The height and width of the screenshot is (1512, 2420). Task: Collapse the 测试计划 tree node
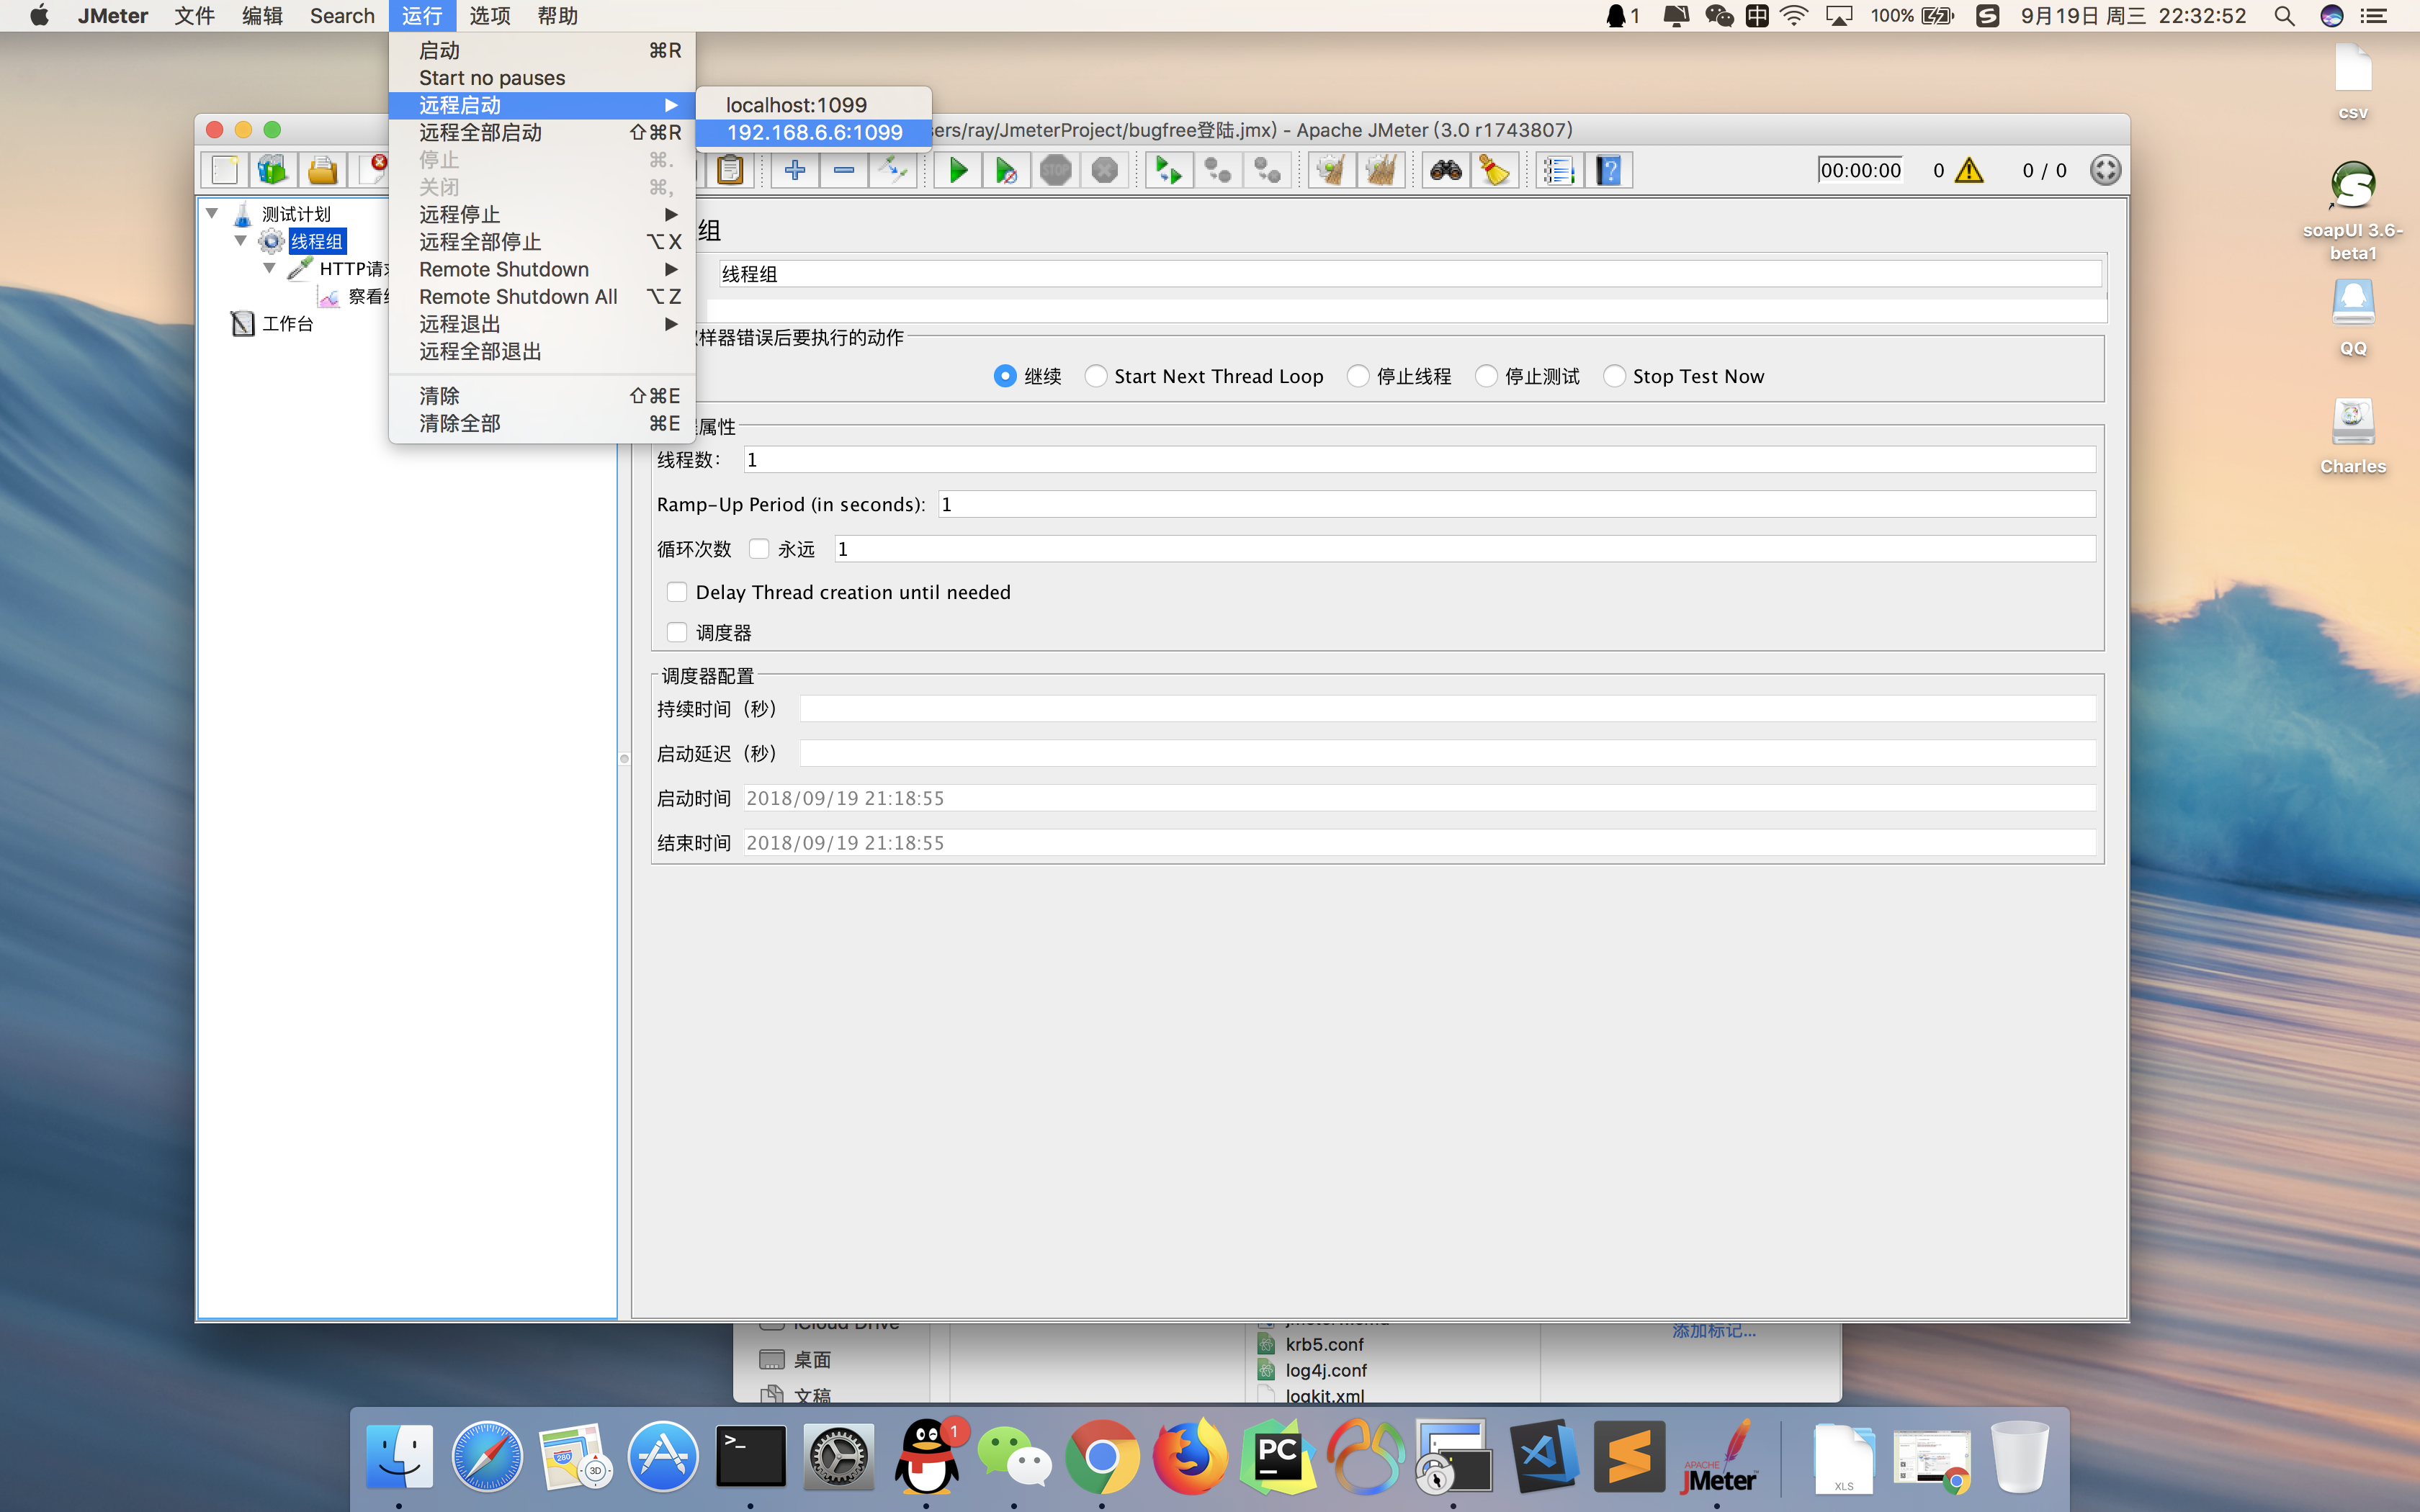212,213
